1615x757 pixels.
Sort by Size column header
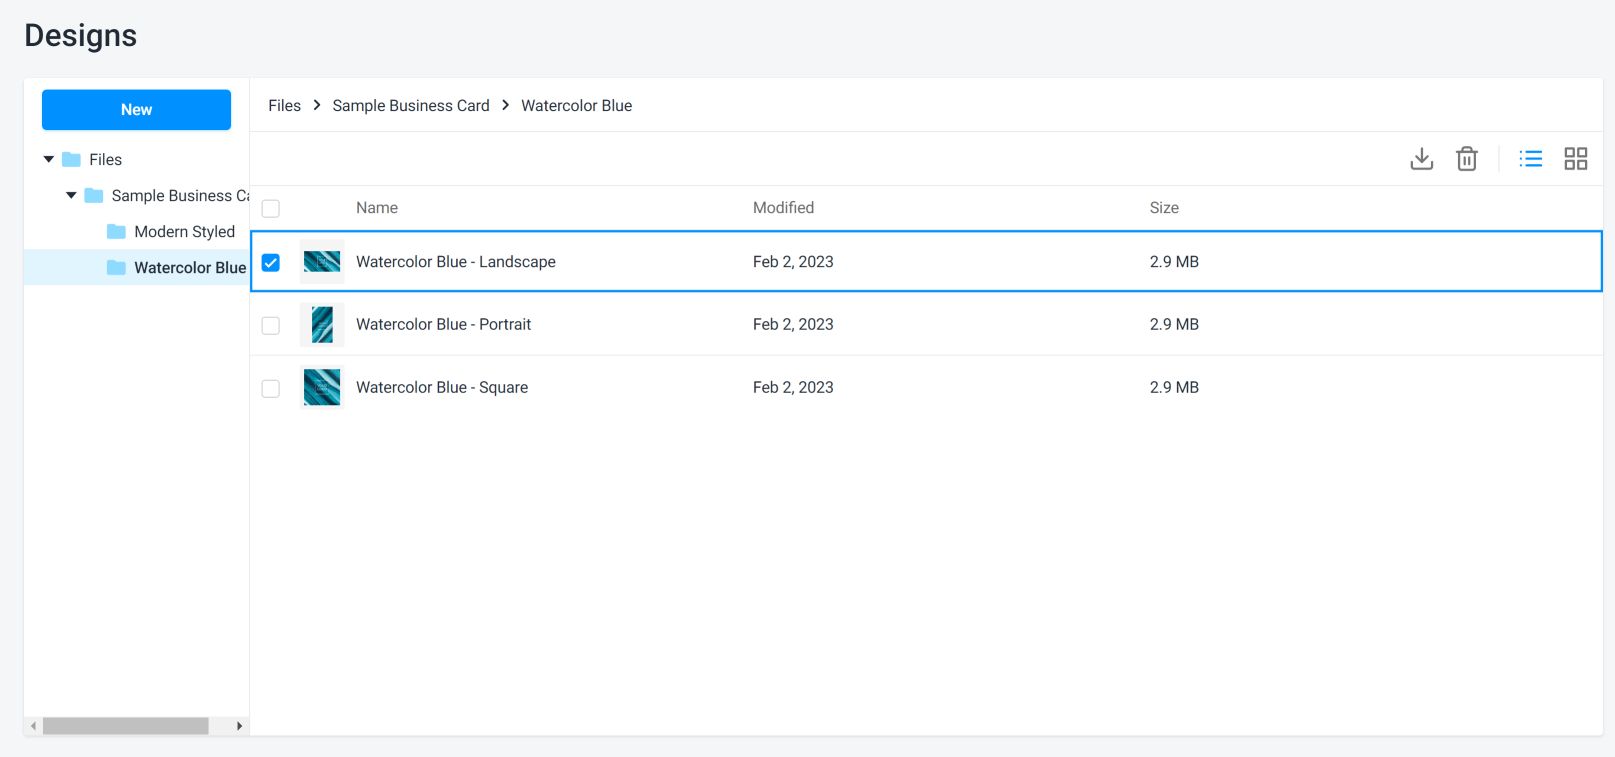[1164, 208]
